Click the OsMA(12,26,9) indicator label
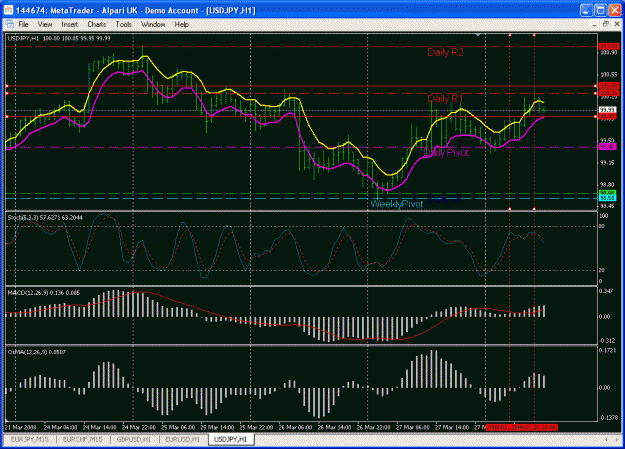The width and height of the screenshot is (625, 449). coord(37,352)
